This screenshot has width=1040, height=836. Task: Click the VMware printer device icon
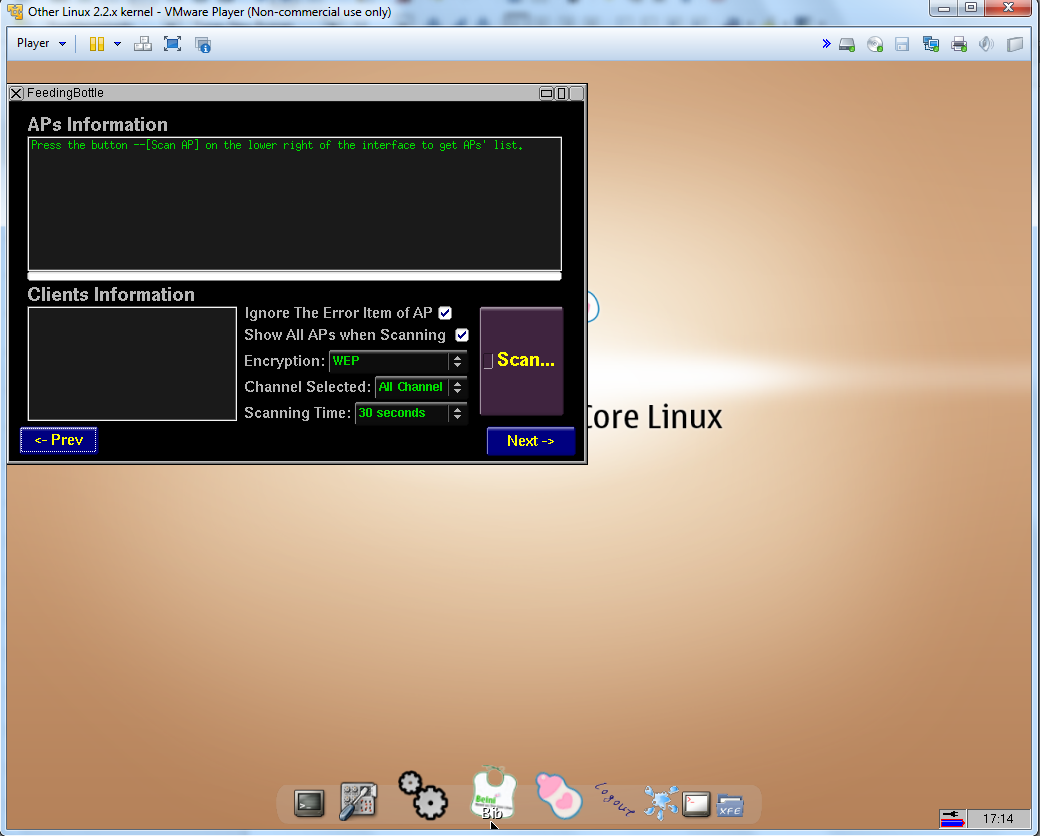pos(959,44)
